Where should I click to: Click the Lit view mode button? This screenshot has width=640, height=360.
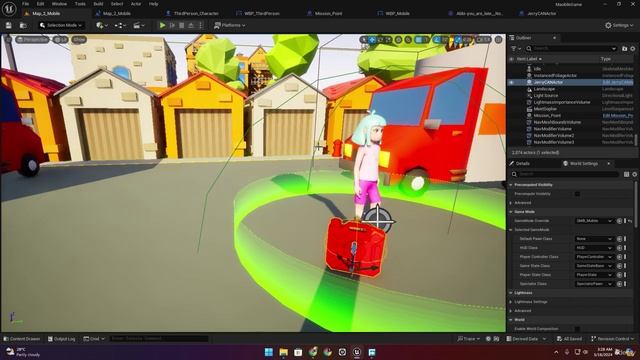[60, 39]
